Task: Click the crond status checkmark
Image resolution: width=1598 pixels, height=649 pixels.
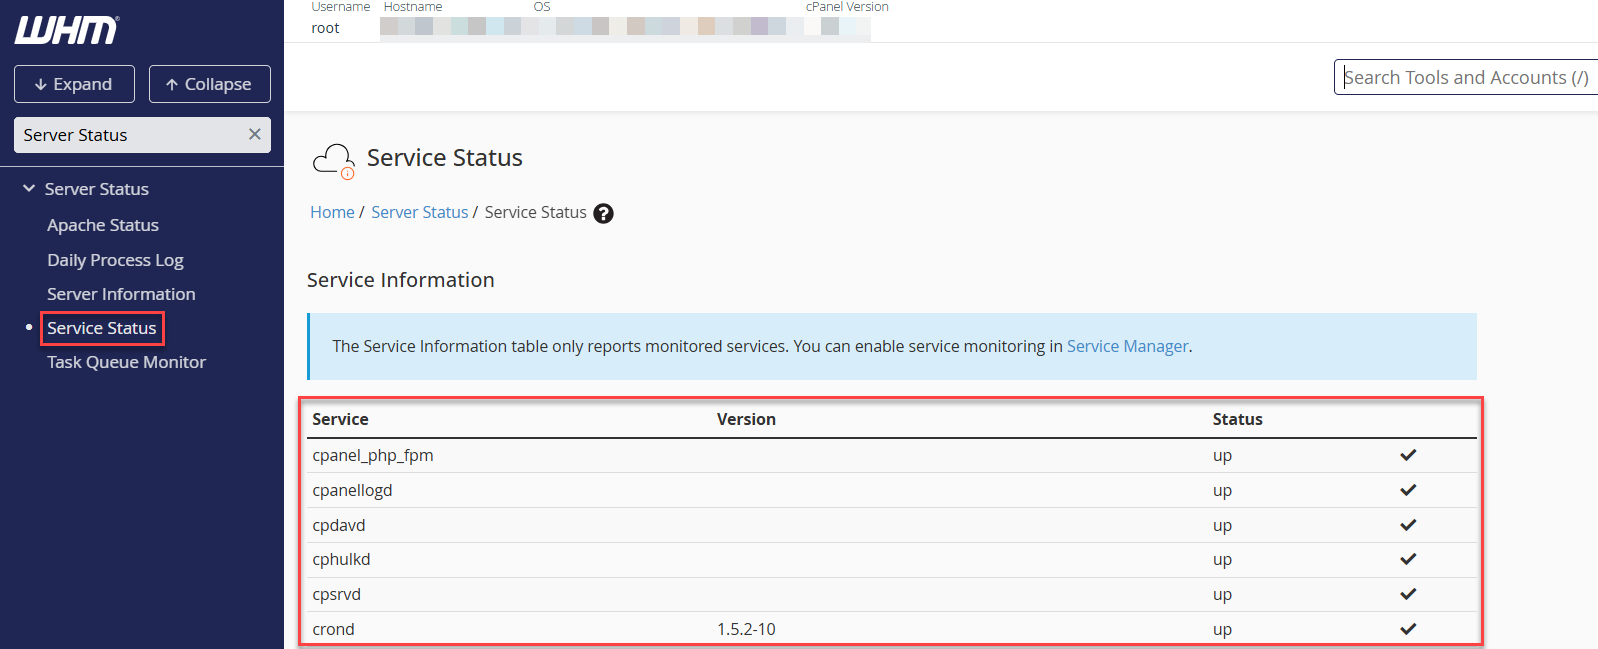Action: click(1408, 629)
